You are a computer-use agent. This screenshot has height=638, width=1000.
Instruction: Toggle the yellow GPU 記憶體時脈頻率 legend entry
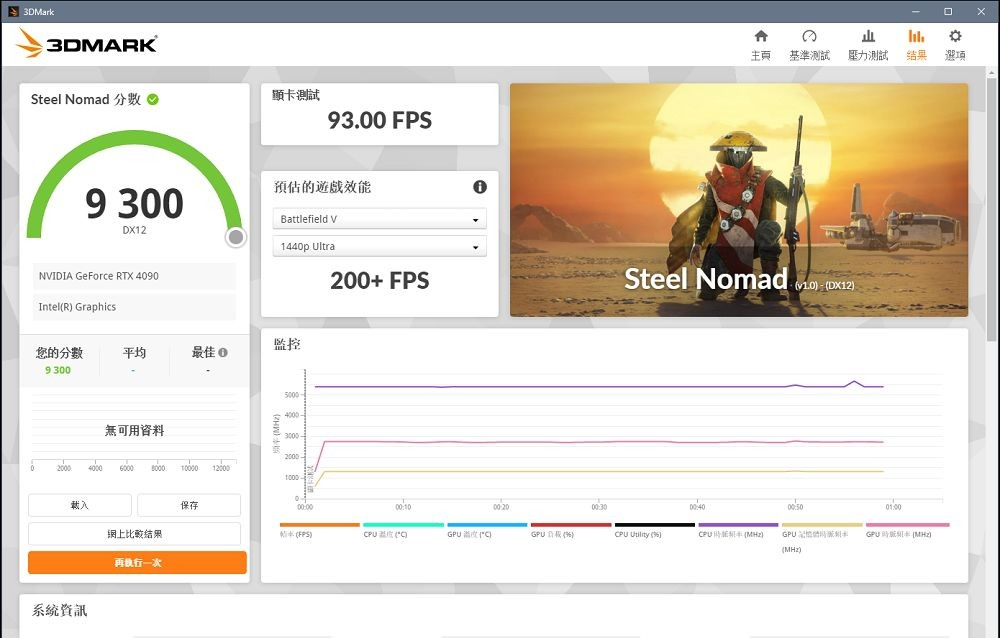822,538
